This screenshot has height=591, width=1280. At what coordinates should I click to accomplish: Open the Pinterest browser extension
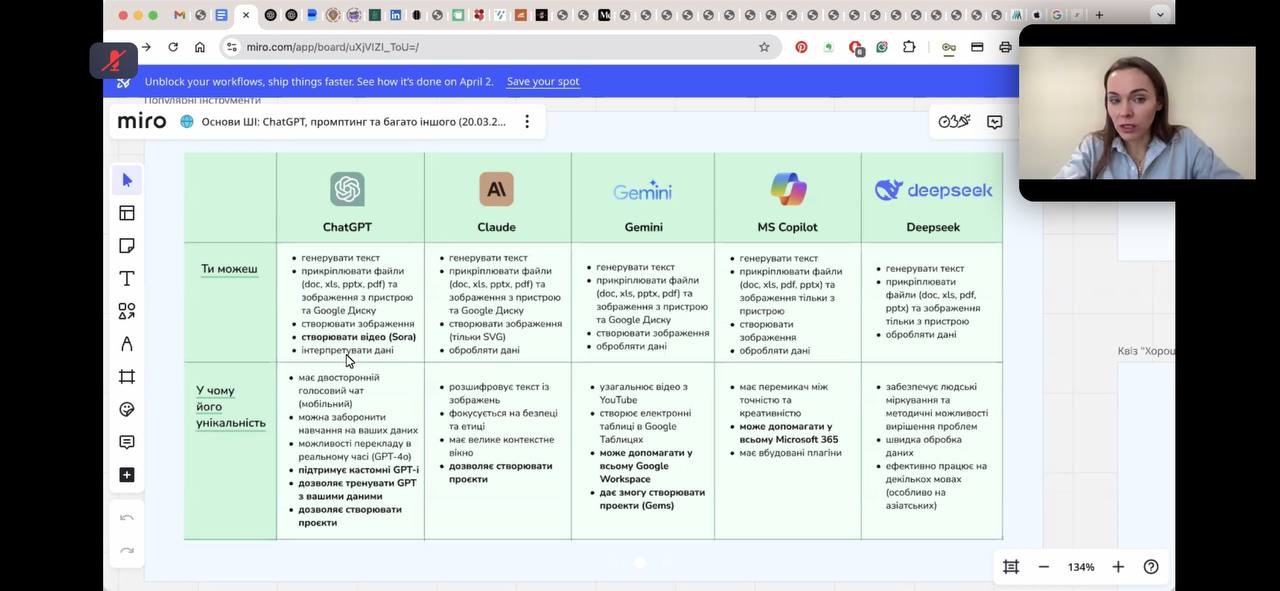pos(801,47)
